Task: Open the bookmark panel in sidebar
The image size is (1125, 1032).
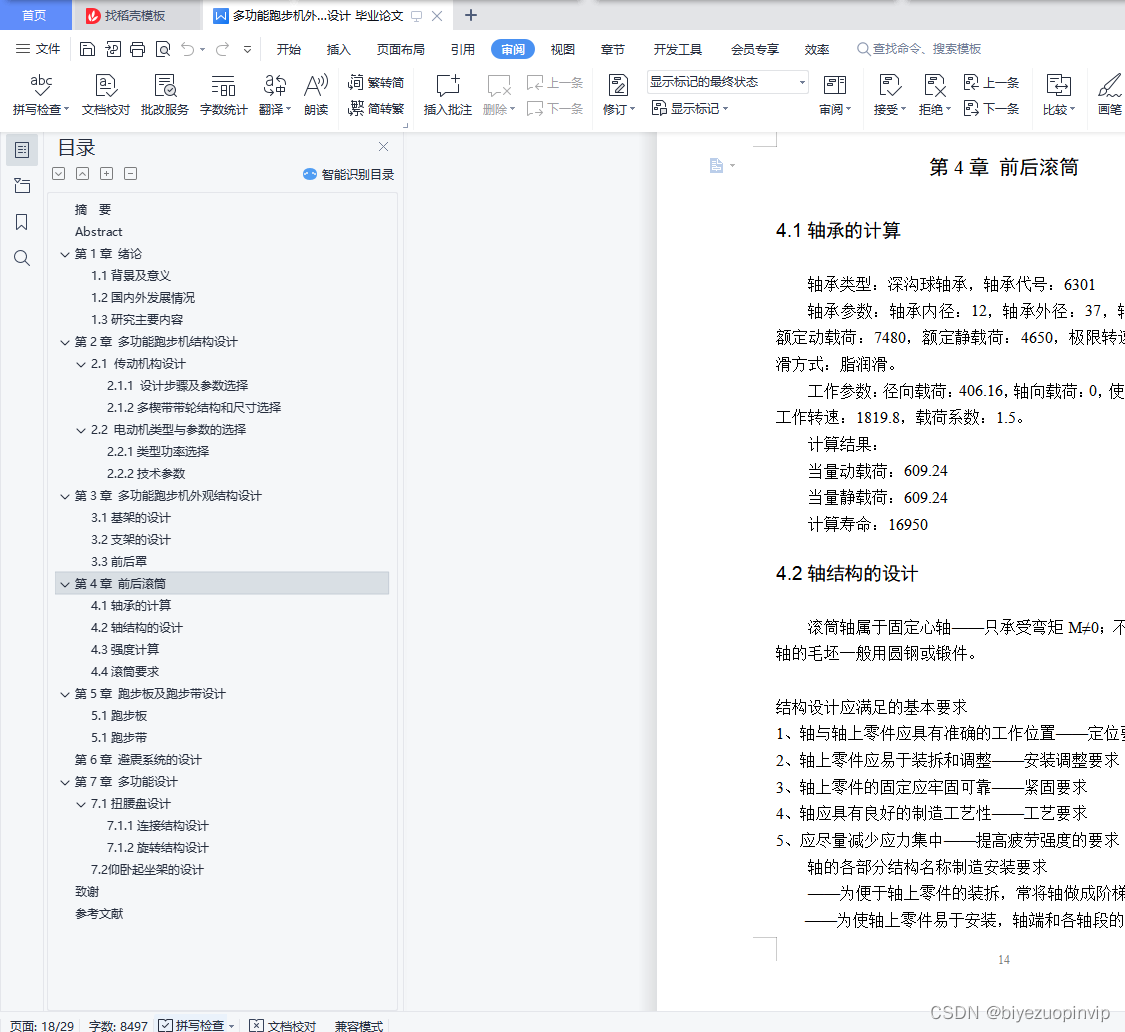Action: click(x=22, y=222)
